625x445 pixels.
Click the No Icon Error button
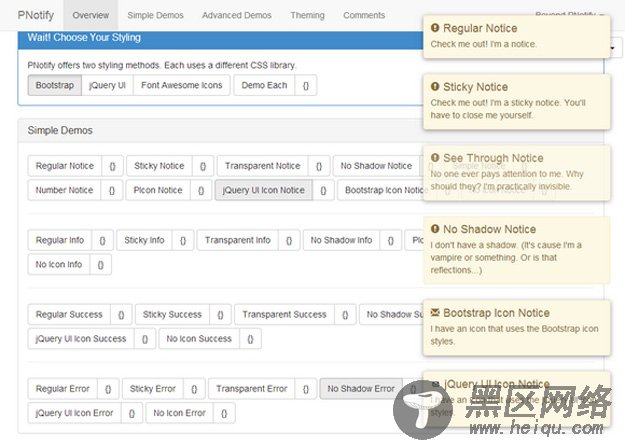pyautogui.click(x=180, y=413)
